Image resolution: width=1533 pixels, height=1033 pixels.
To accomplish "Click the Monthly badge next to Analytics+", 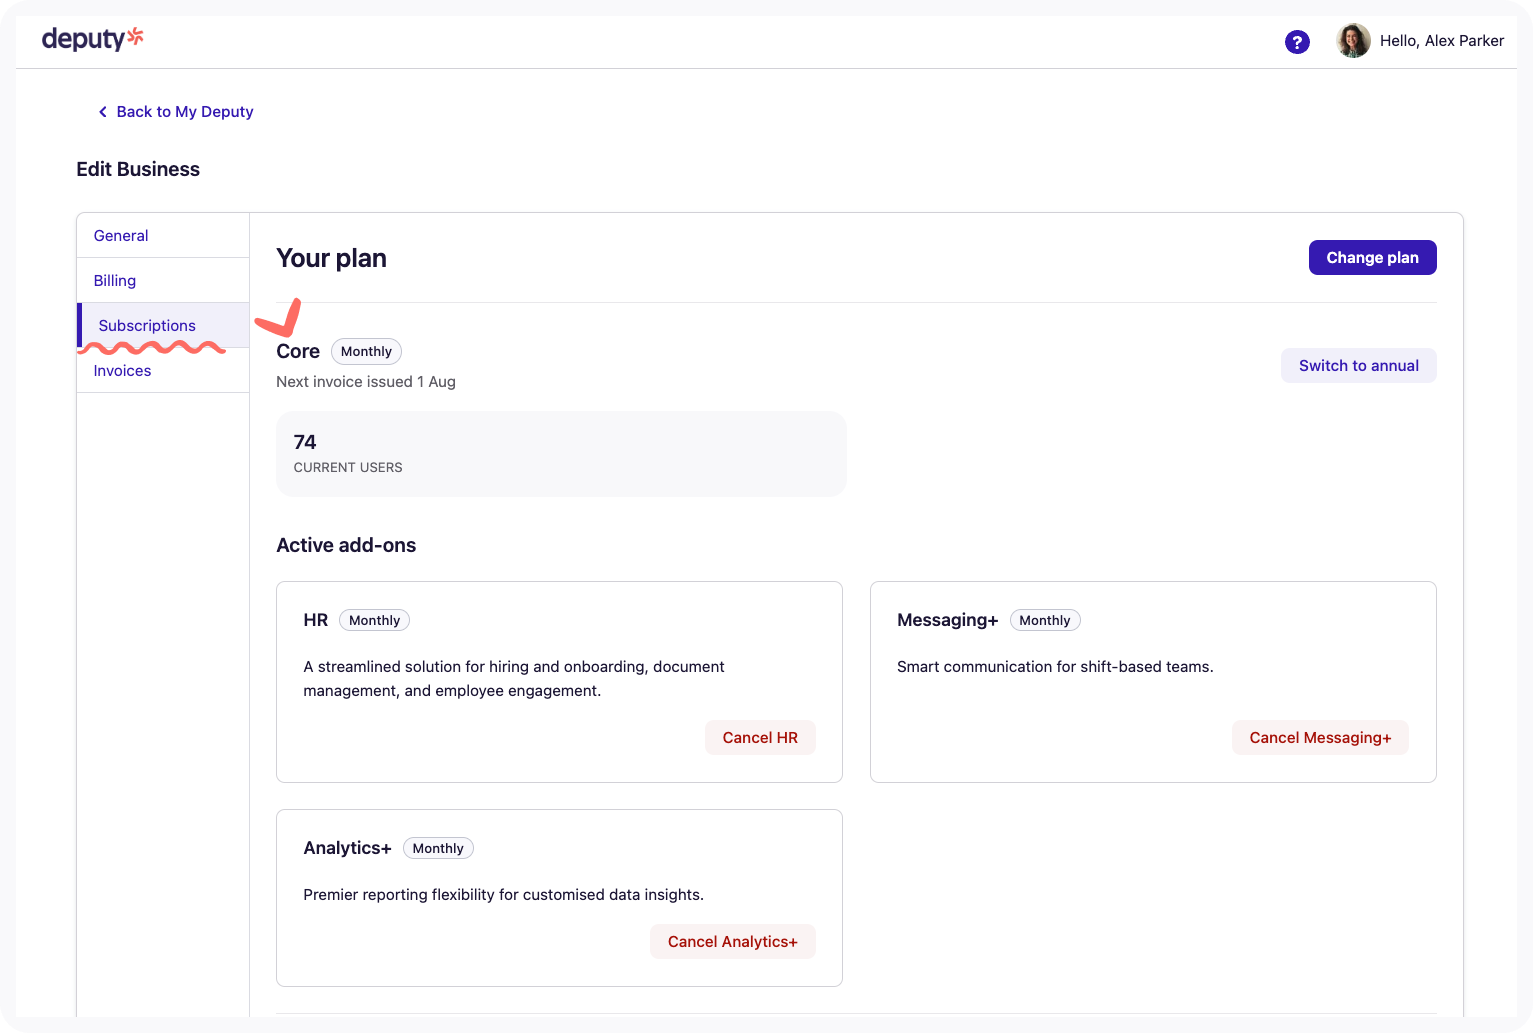I will coord(438,848).
